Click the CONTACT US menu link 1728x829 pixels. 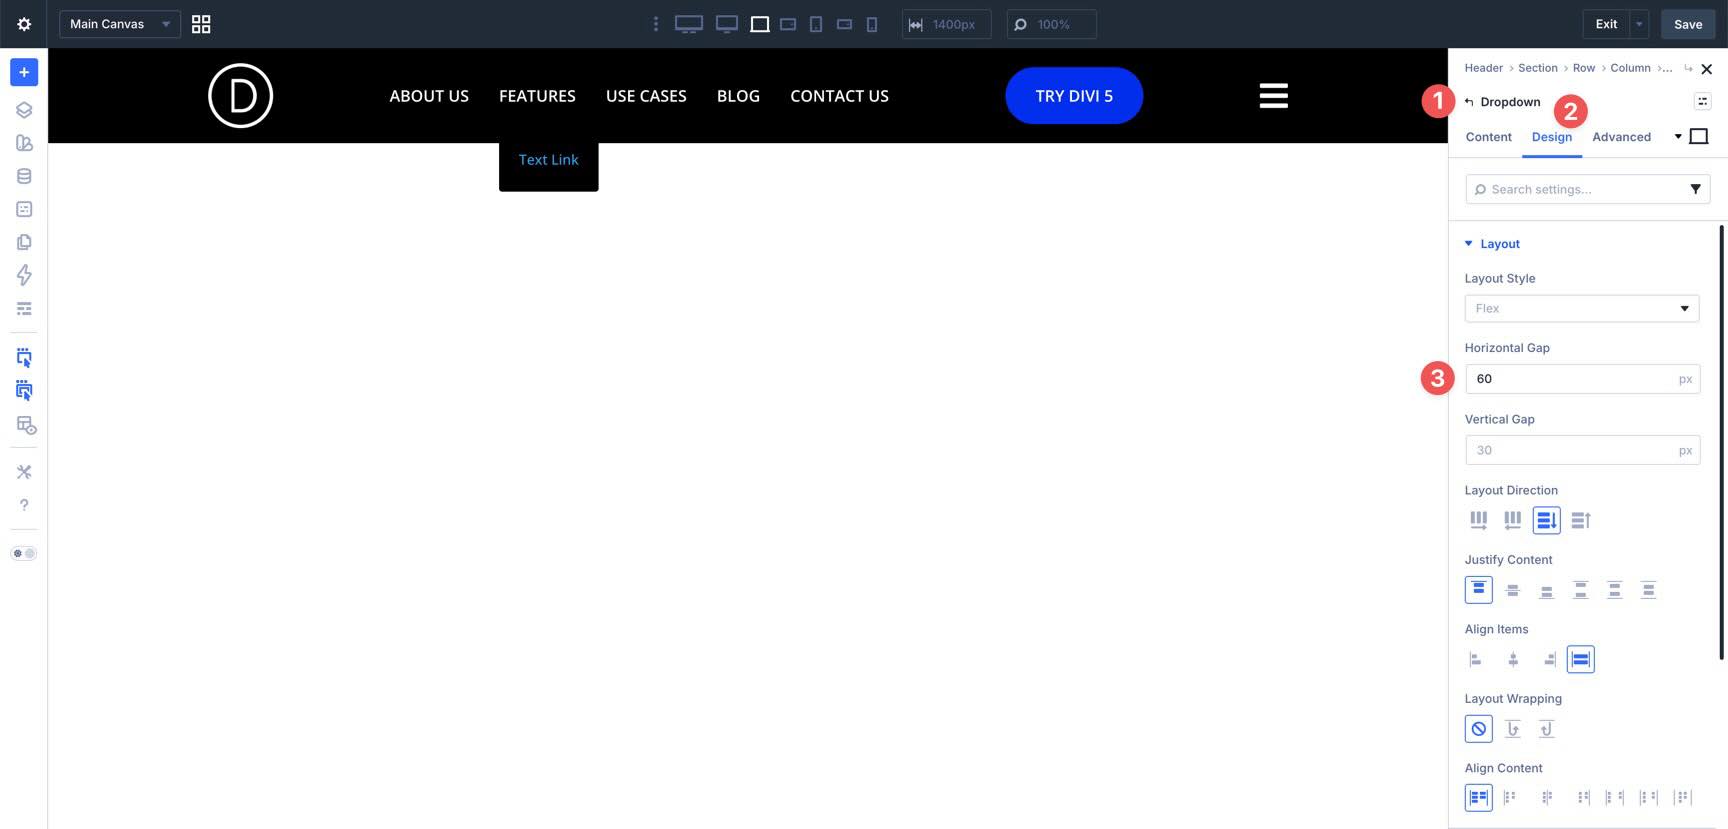point(839,96)
